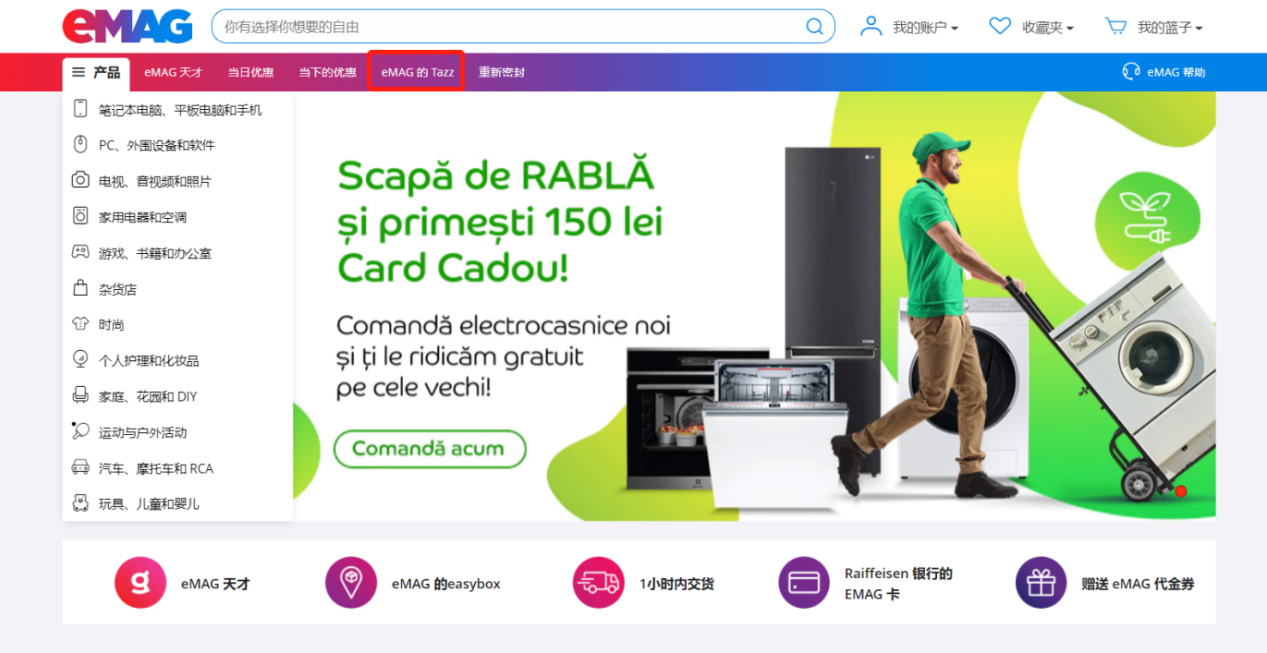Viewport: 1267px width, 653px height.
Task: Toggle the 产品 hamburger menu
Action: click(96, 72)
